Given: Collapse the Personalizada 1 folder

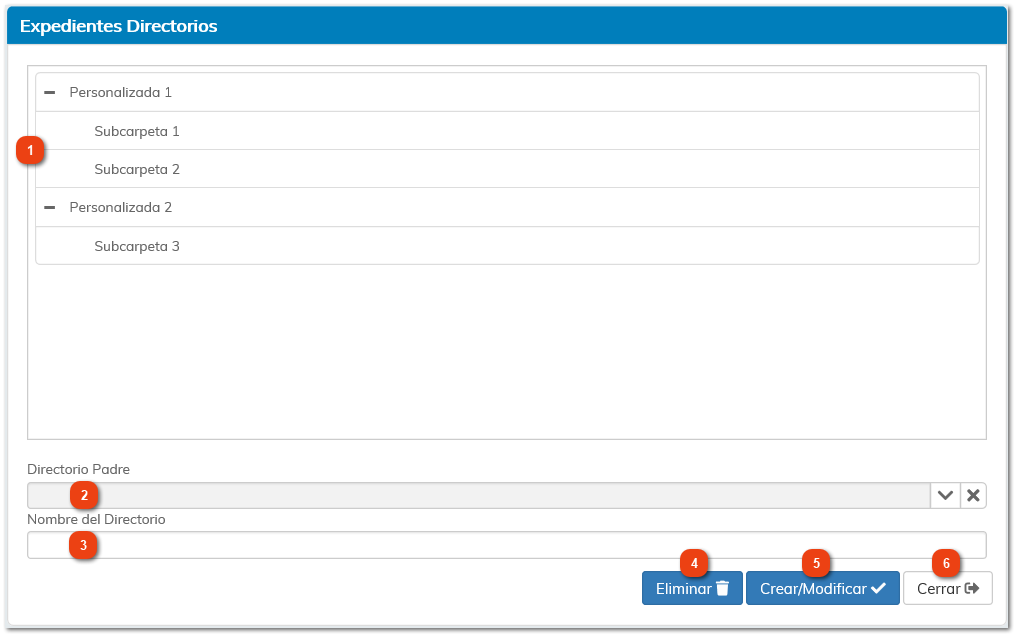Looking at the screenshot, I should [x=49, y=92].
